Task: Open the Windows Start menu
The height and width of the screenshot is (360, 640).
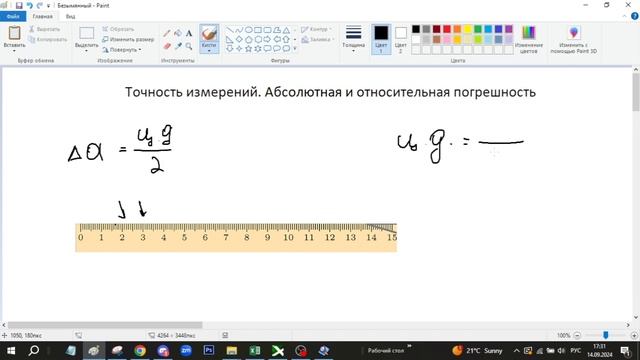Action: [x=11, y=351]
